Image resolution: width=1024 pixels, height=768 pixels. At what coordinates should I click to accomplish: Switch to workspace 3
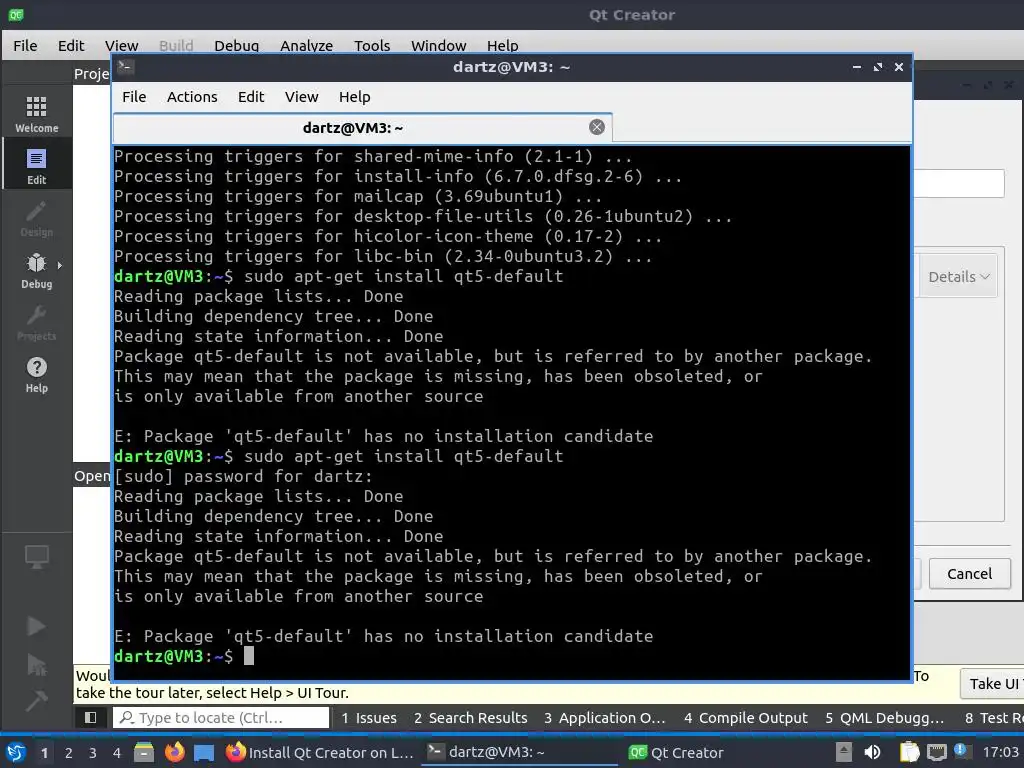[x=93, y=753]
